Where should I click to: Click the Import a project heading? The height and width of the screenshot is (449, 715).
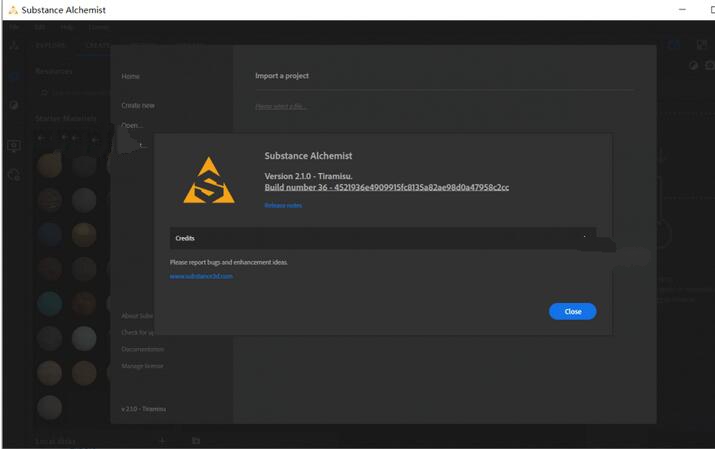tap(282, 76)
